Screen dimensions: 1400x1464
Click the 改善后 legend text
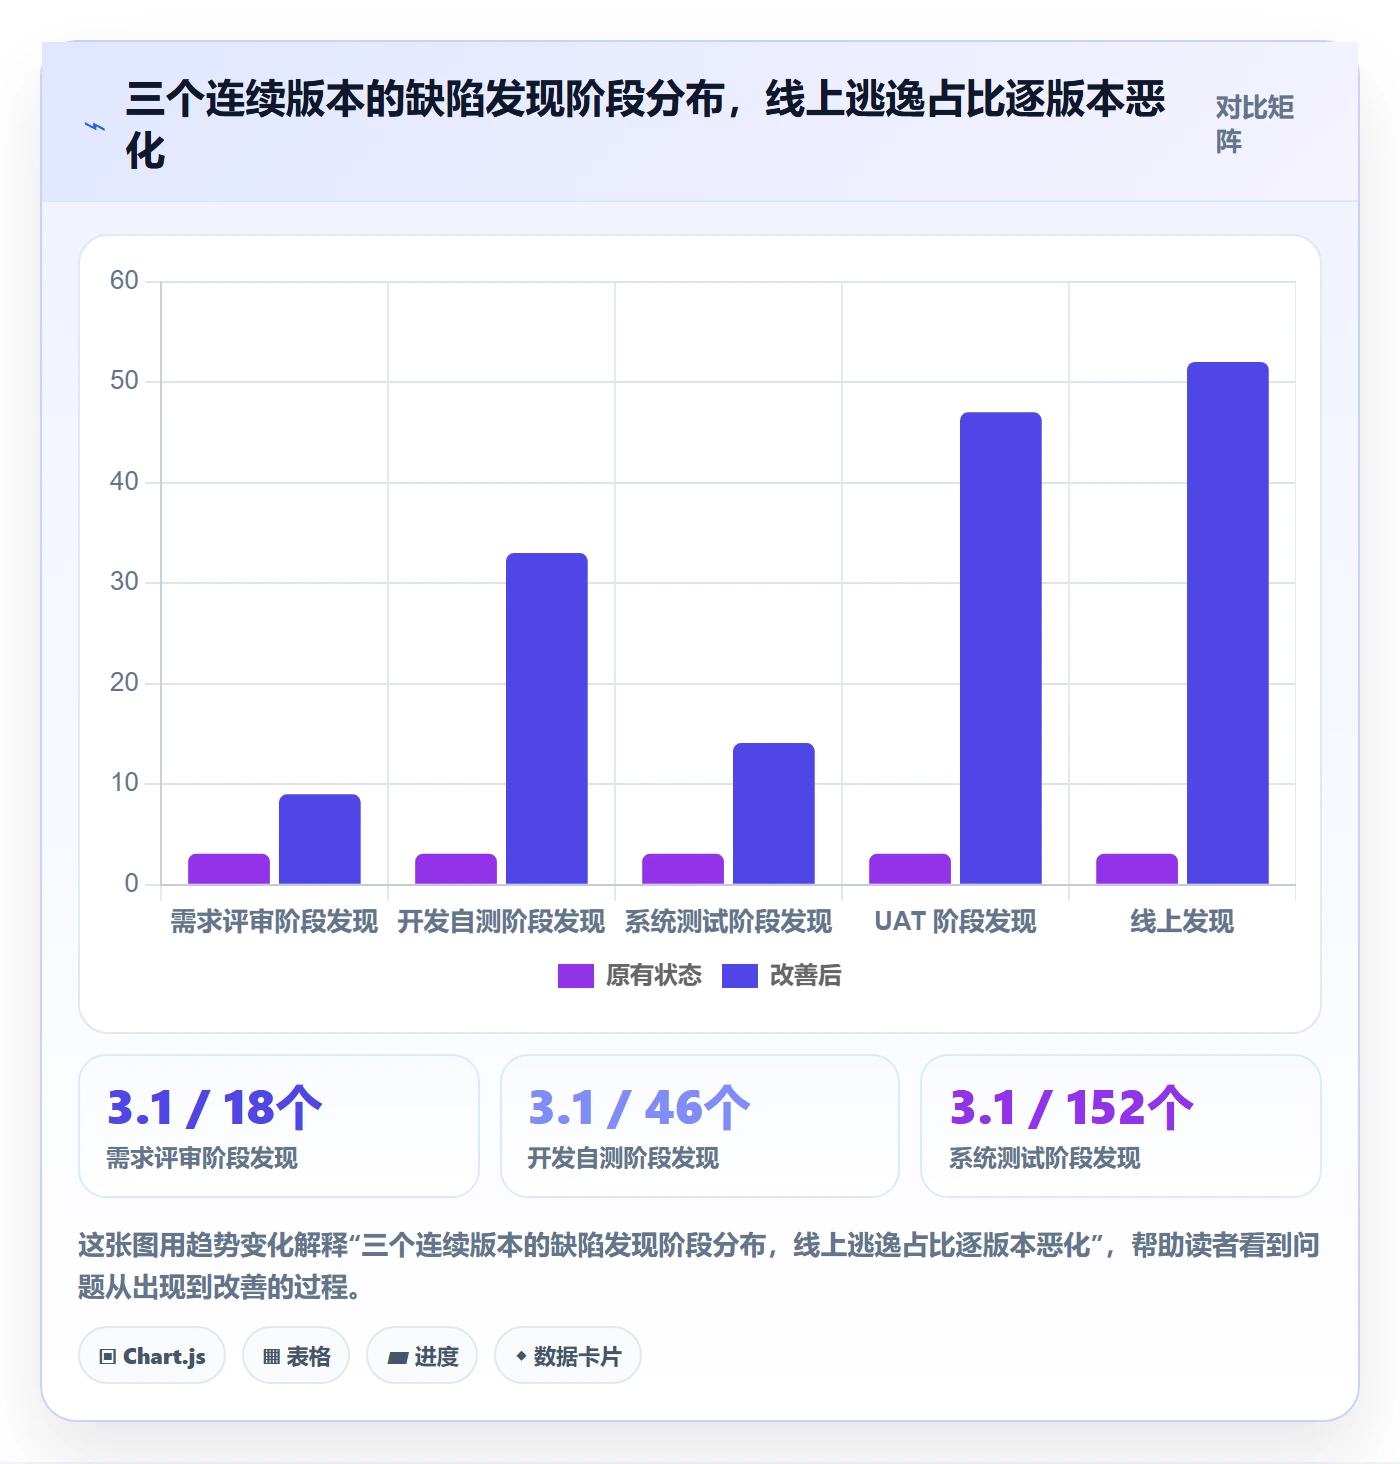(806, 976)
